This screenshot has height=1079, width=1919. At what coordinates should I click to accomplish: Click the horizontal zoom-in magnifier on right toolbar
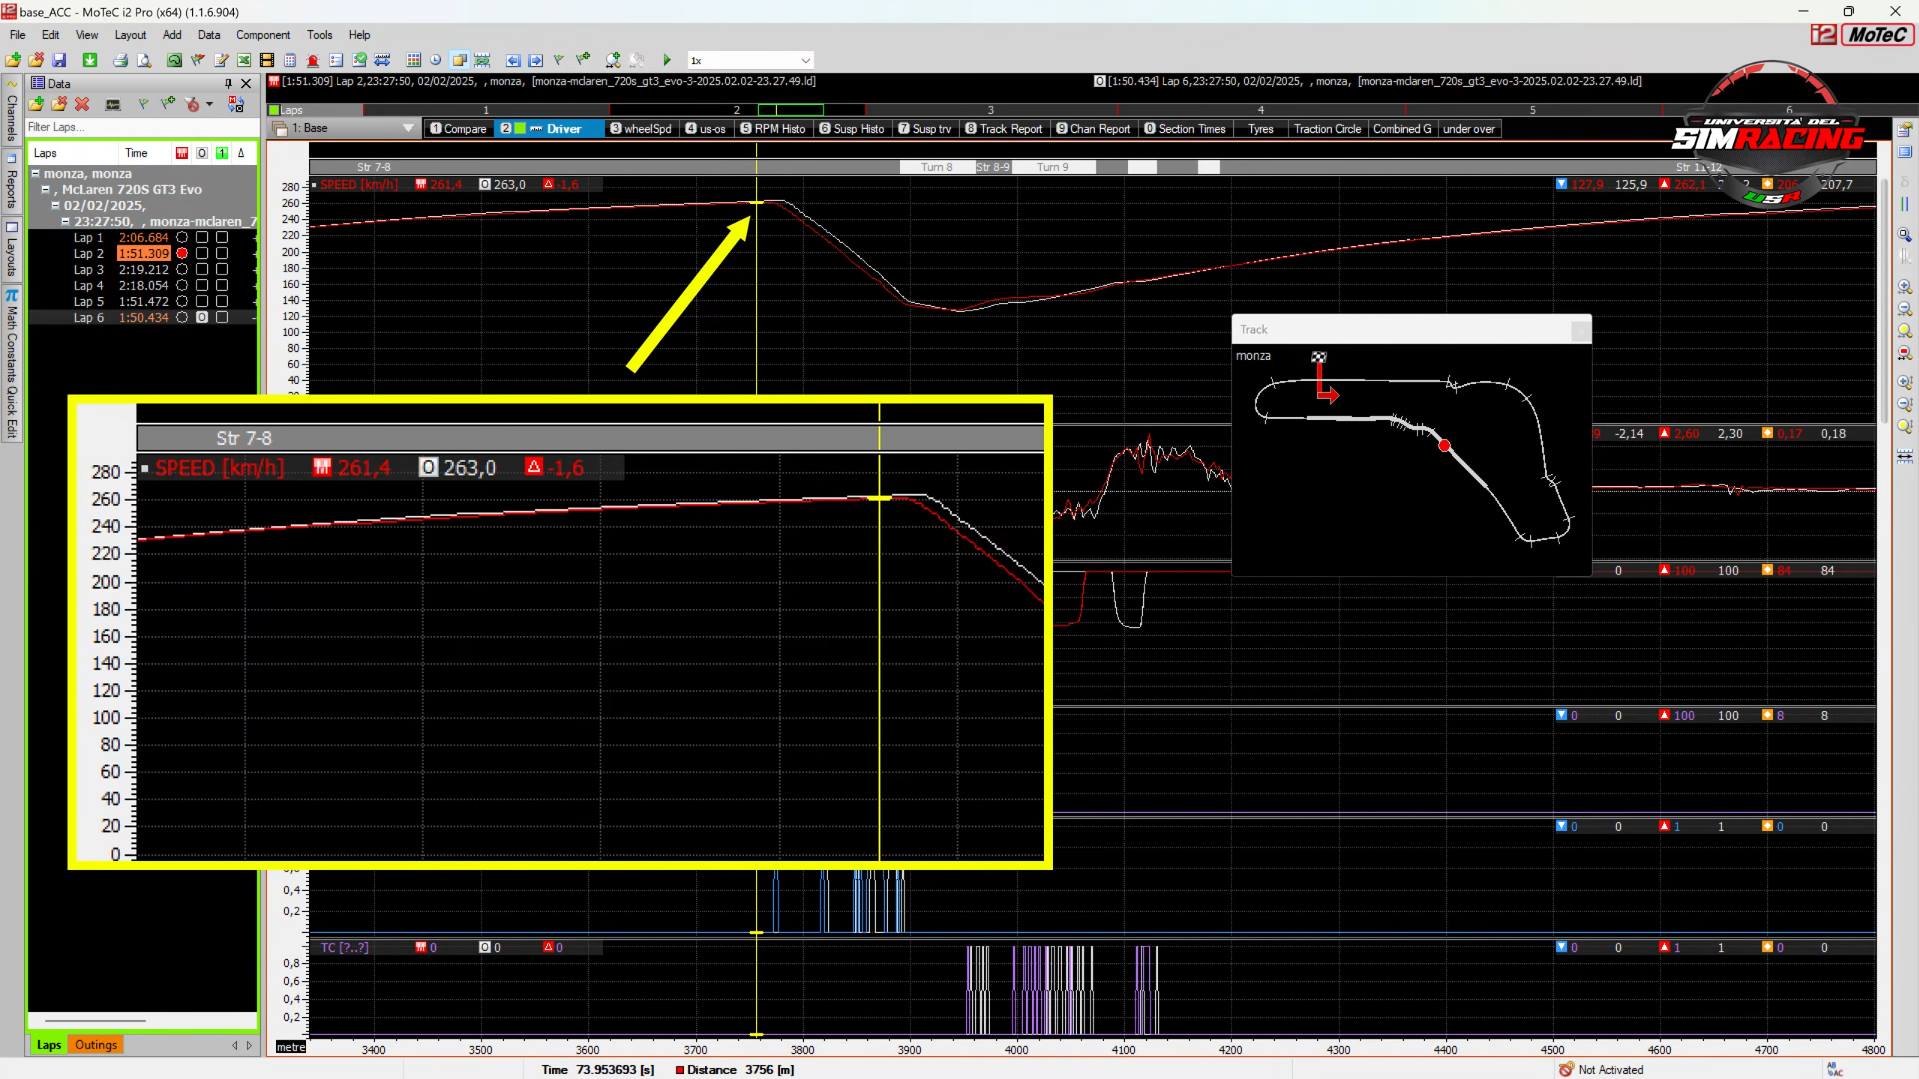click(x=1904, y=287)
